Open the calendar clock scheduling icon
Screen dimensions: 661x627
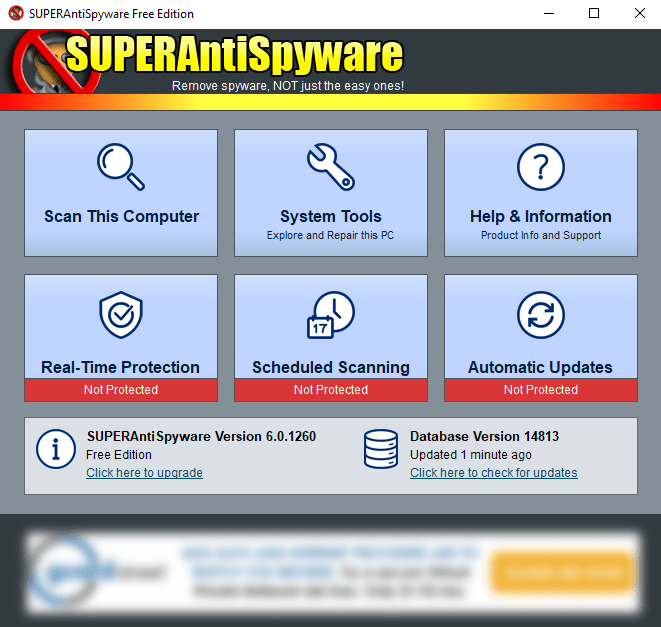point(331,315)
